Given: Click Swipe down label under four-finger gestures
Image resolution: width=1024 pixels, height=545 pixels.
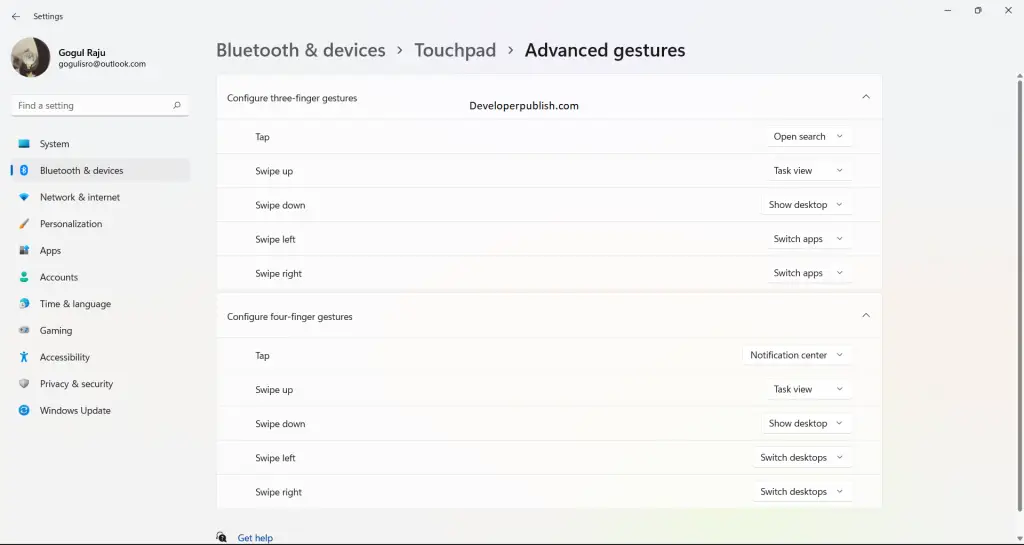Looking at the screenshot, I should point(280,424).
